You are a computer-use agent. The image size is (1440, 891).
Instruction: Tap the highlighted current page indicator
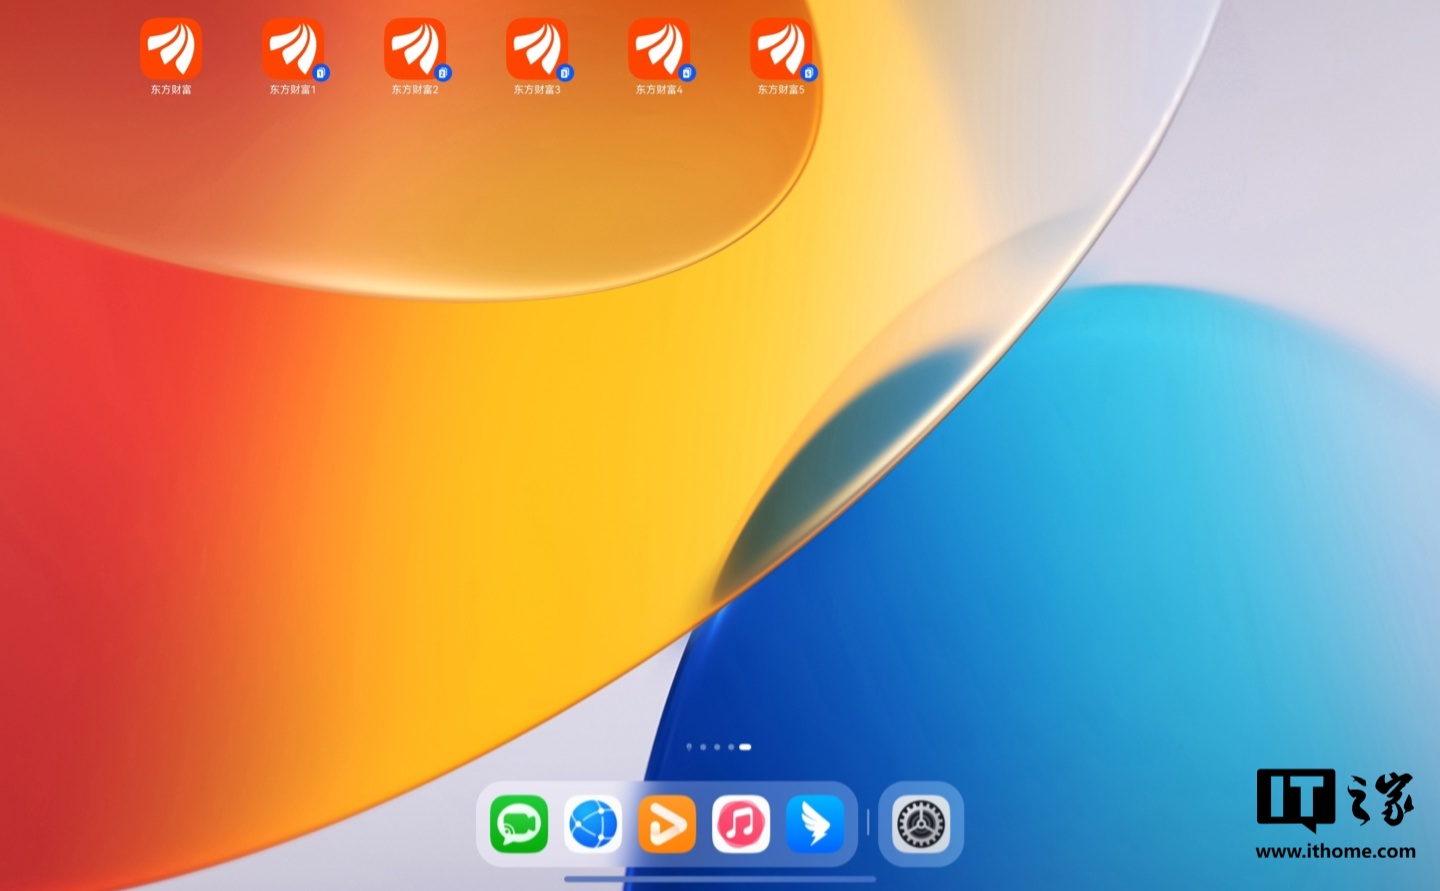point(745,747)
